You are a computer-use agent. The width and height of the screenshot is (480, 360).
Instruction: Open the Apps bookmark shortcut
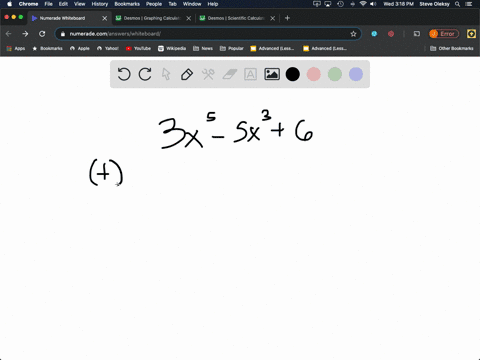point(16,48)
